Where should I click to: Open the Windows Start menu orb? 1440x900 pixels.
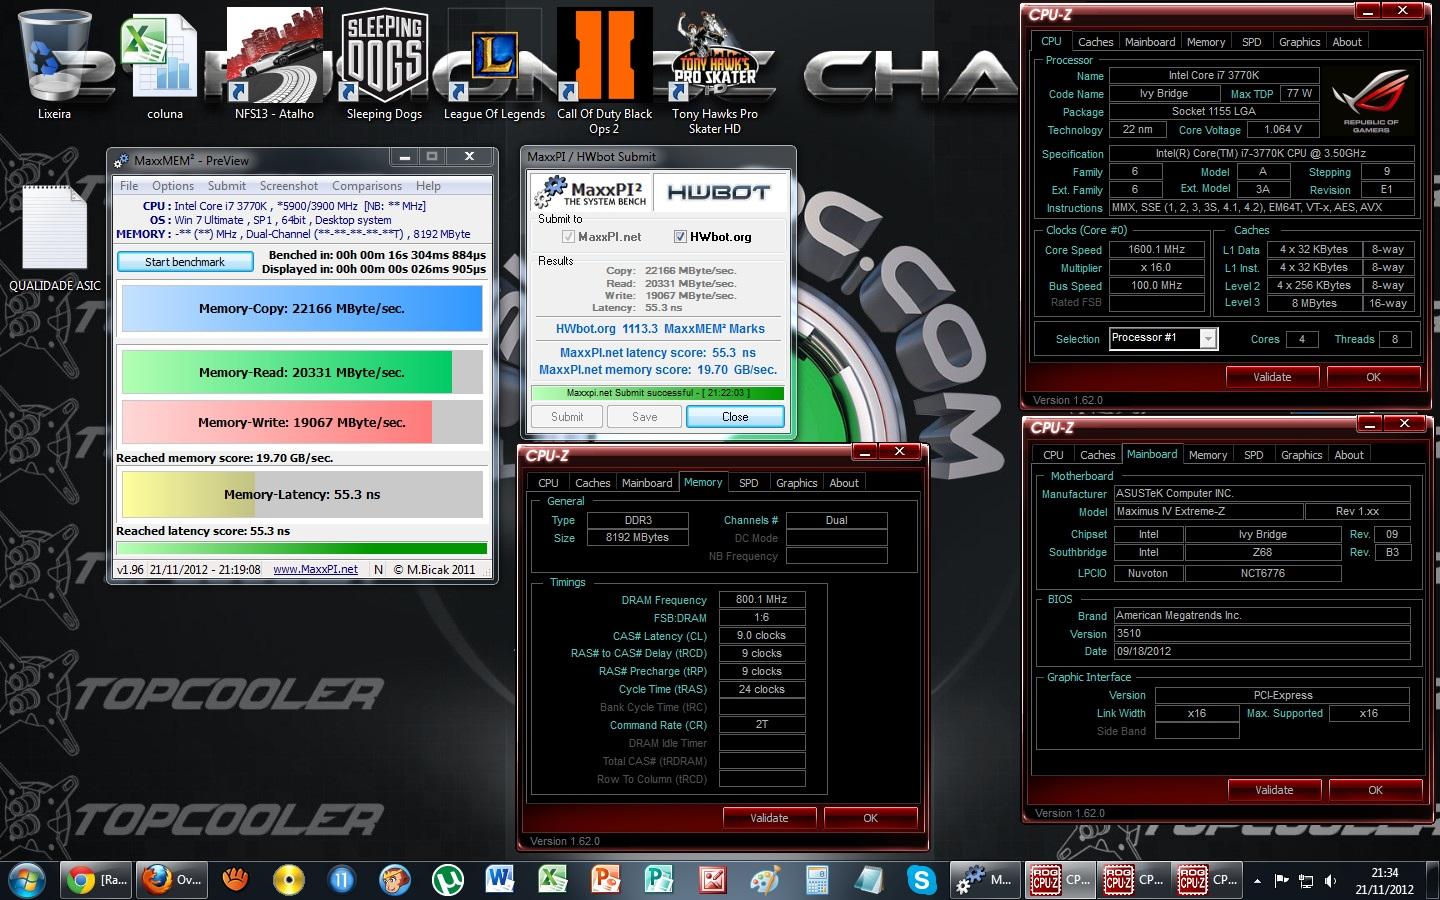tap(27, 880)
